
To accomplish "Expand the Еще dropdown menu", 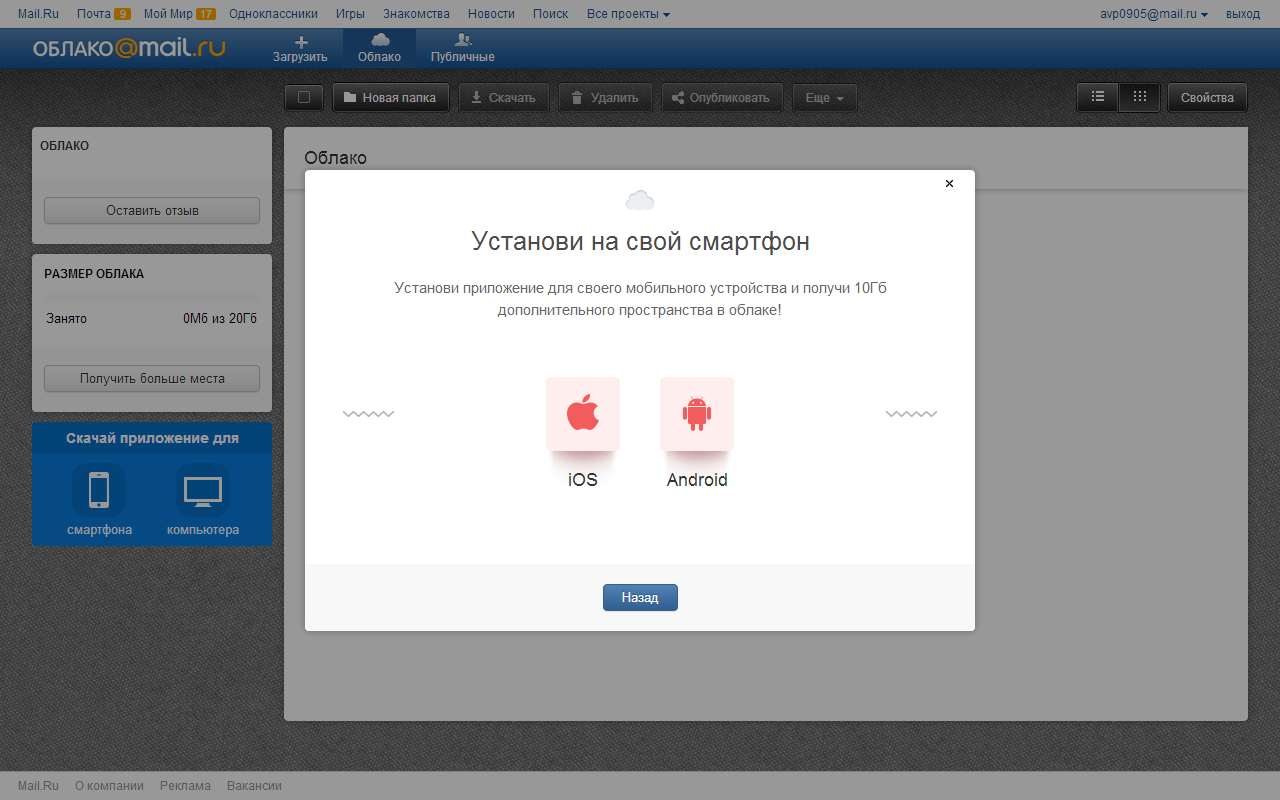I will pos(825,98).
